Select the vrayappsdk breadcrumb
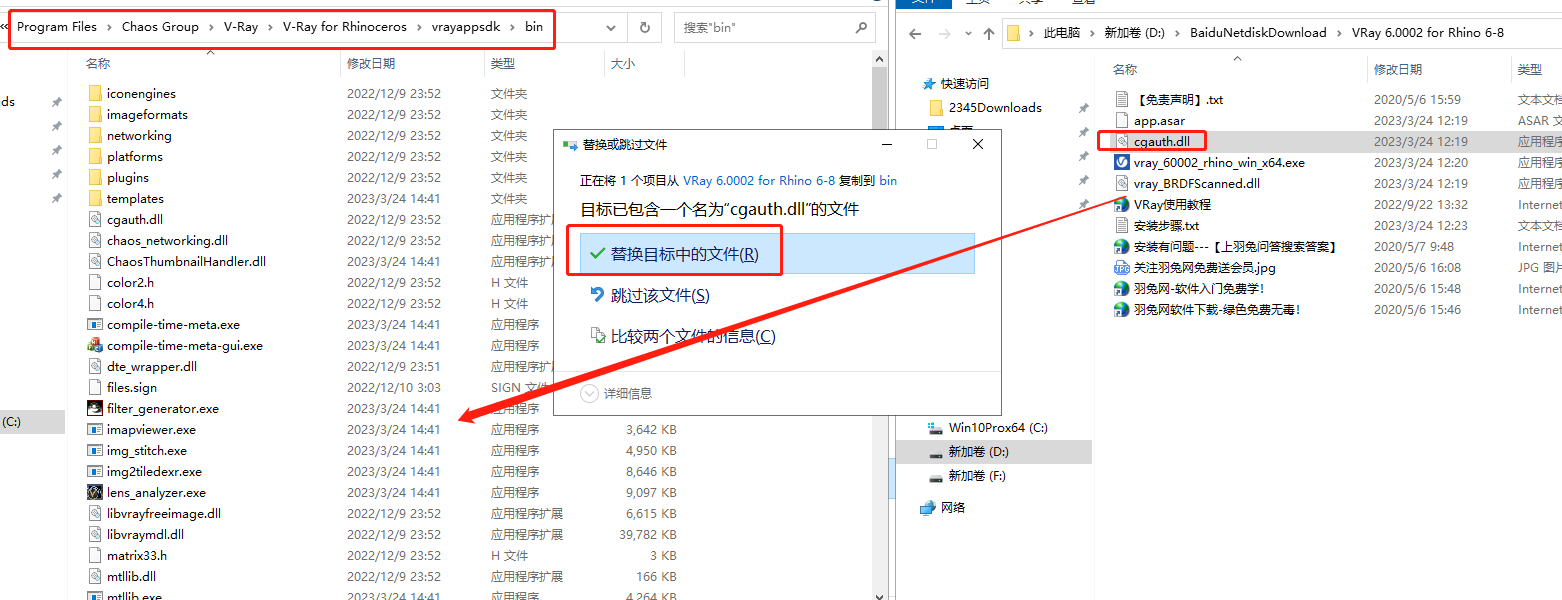This screenshot has width=1562, height=600. coord(466,27)
